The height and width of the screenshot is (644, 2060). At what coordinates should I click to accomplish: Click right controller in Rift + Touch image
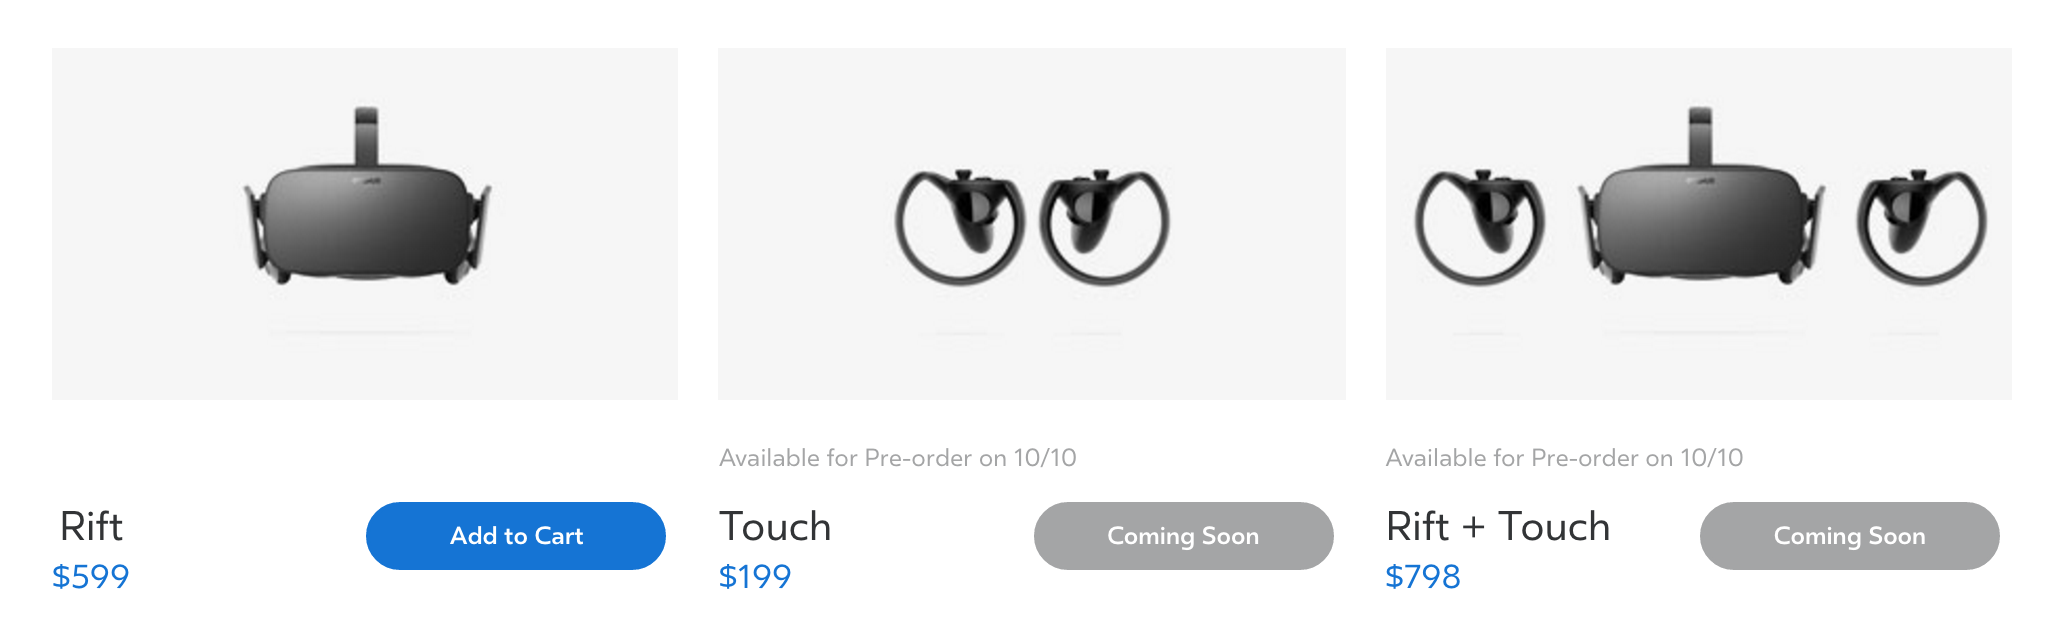pos(1922,227)
